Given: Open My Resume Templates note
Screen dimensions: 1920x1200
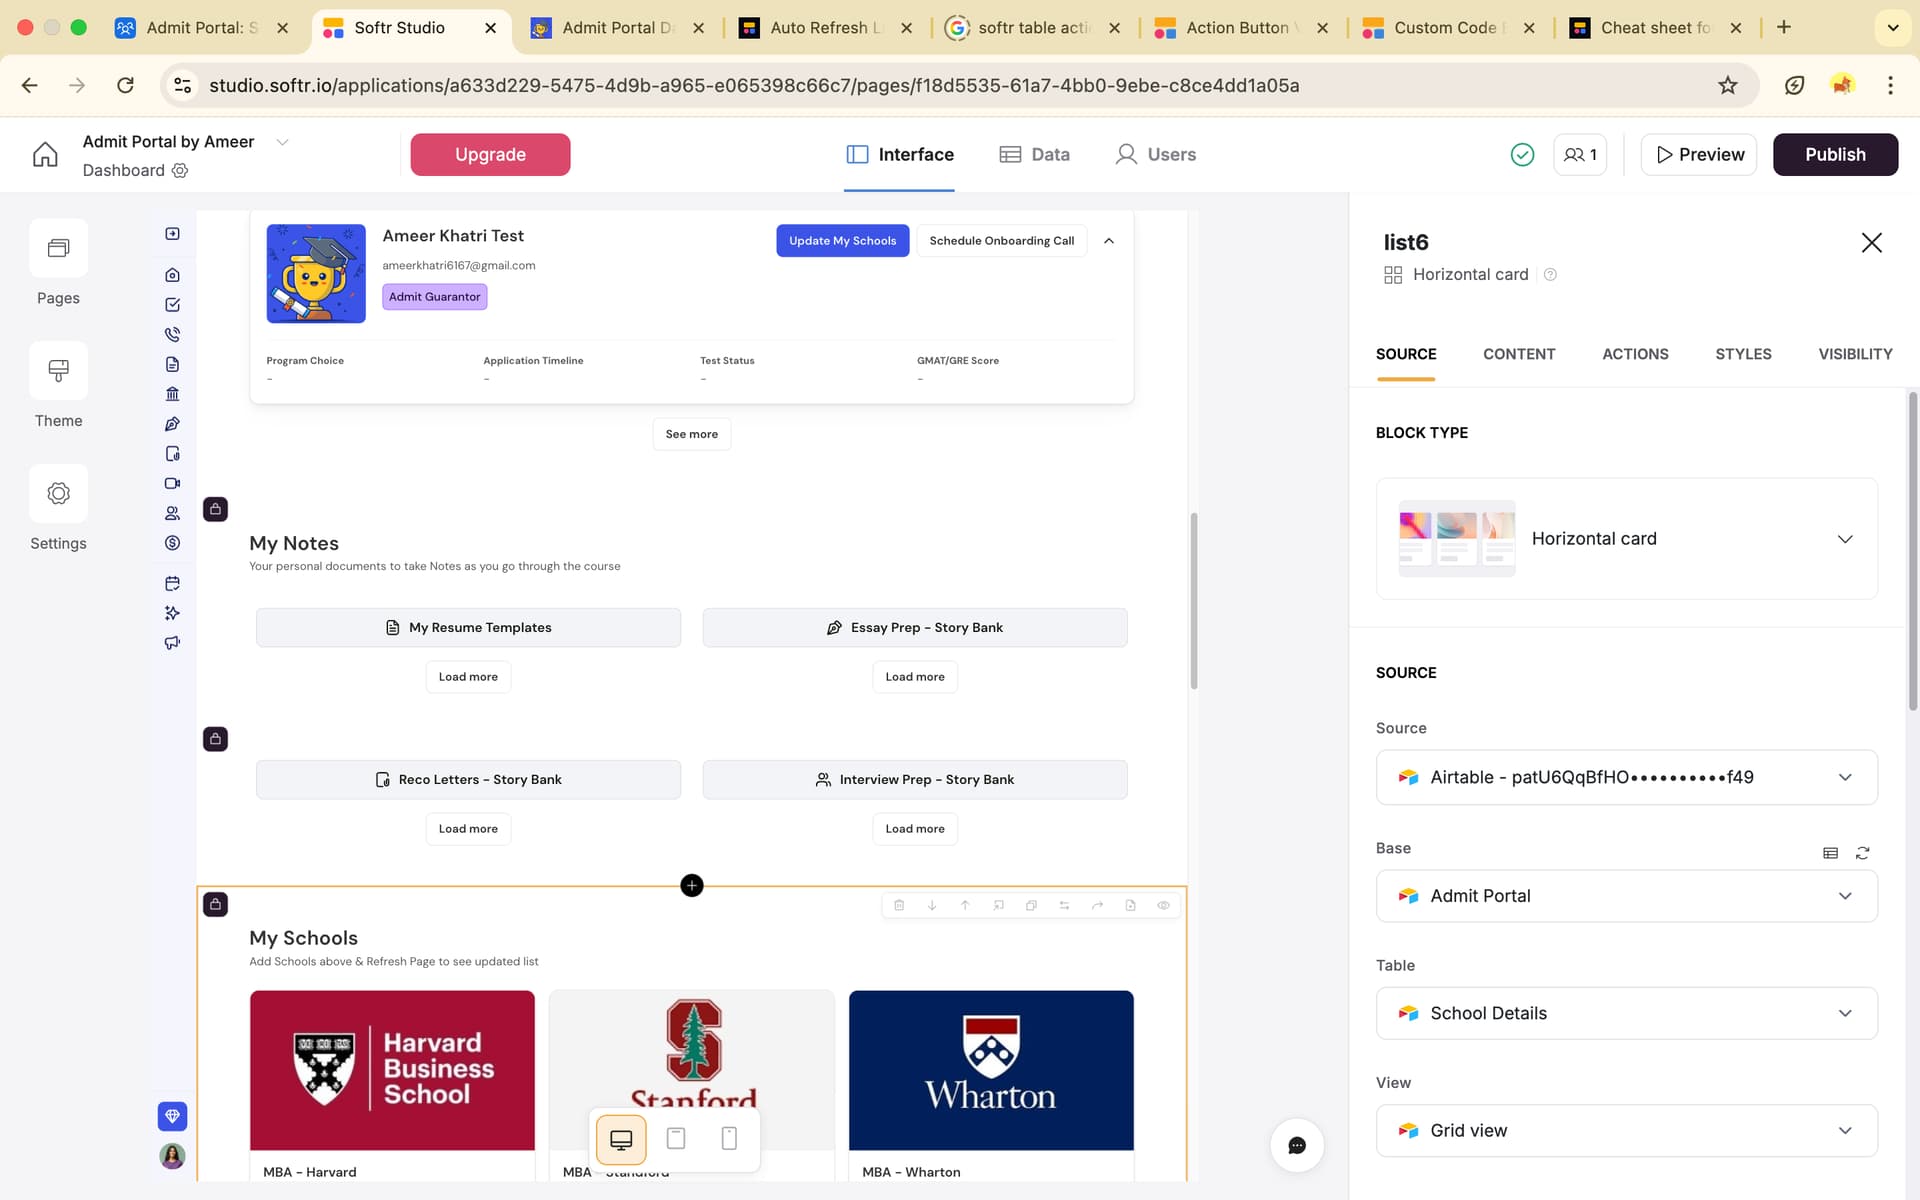Looking at the screenshot, I should [x=468, y=628].
